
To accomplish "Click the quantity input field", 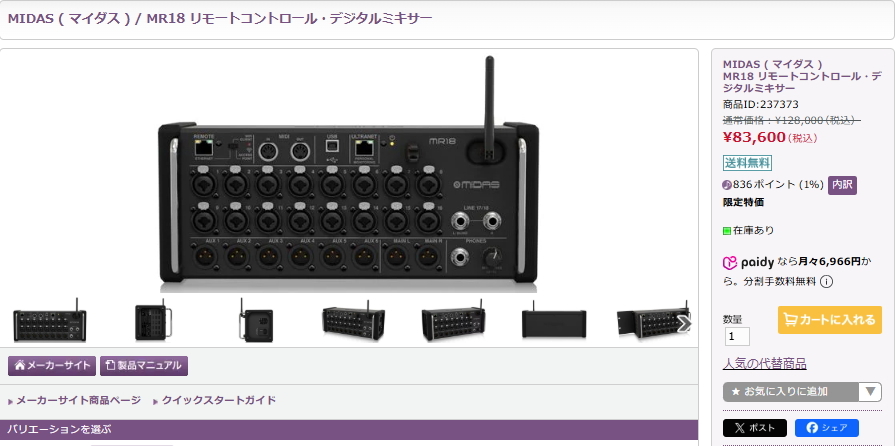I will click(x=737, y=336).
